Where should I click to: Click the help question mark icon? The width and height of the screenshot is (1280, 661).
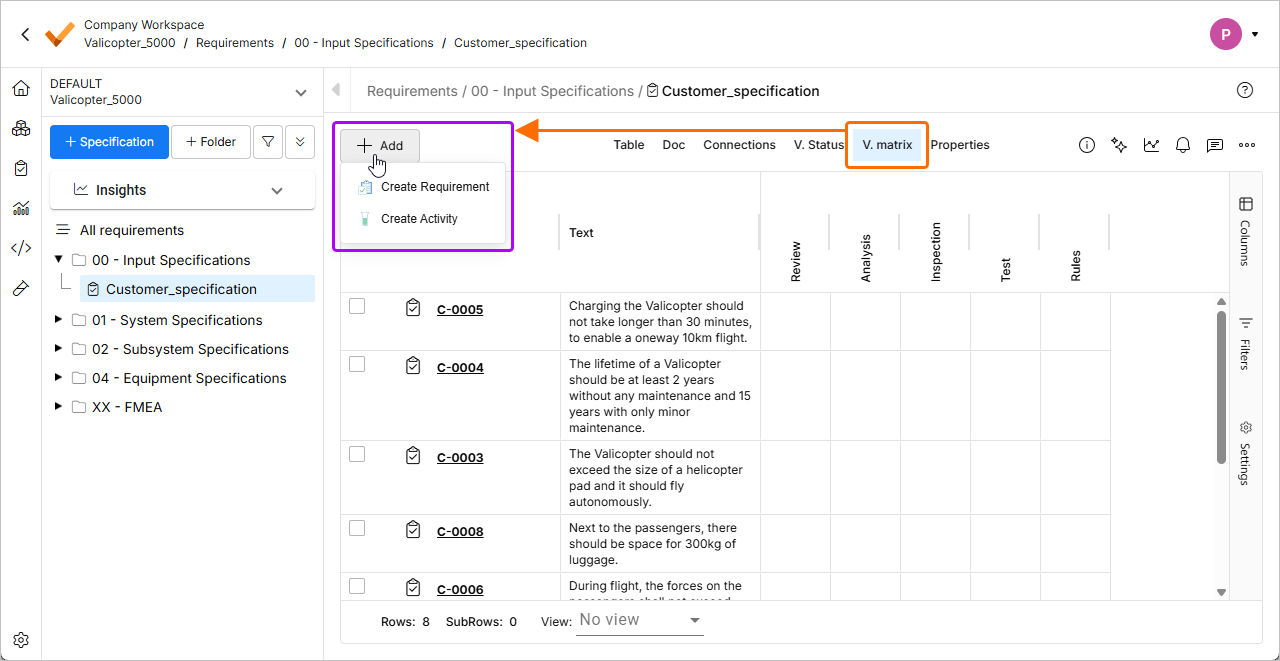click(1245, 90)
